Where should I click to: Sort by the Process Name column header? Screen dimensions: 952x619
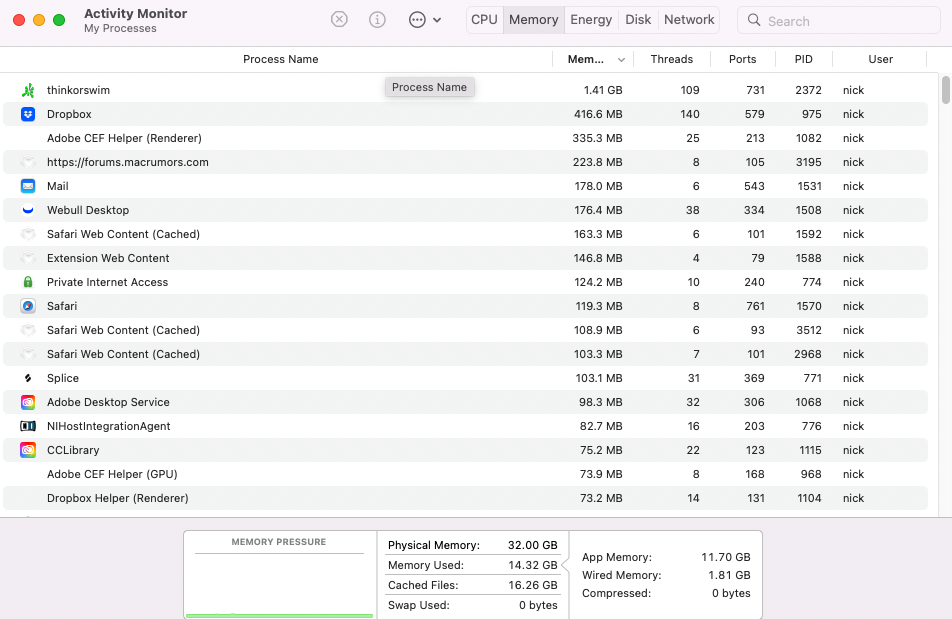coord(280,59)
